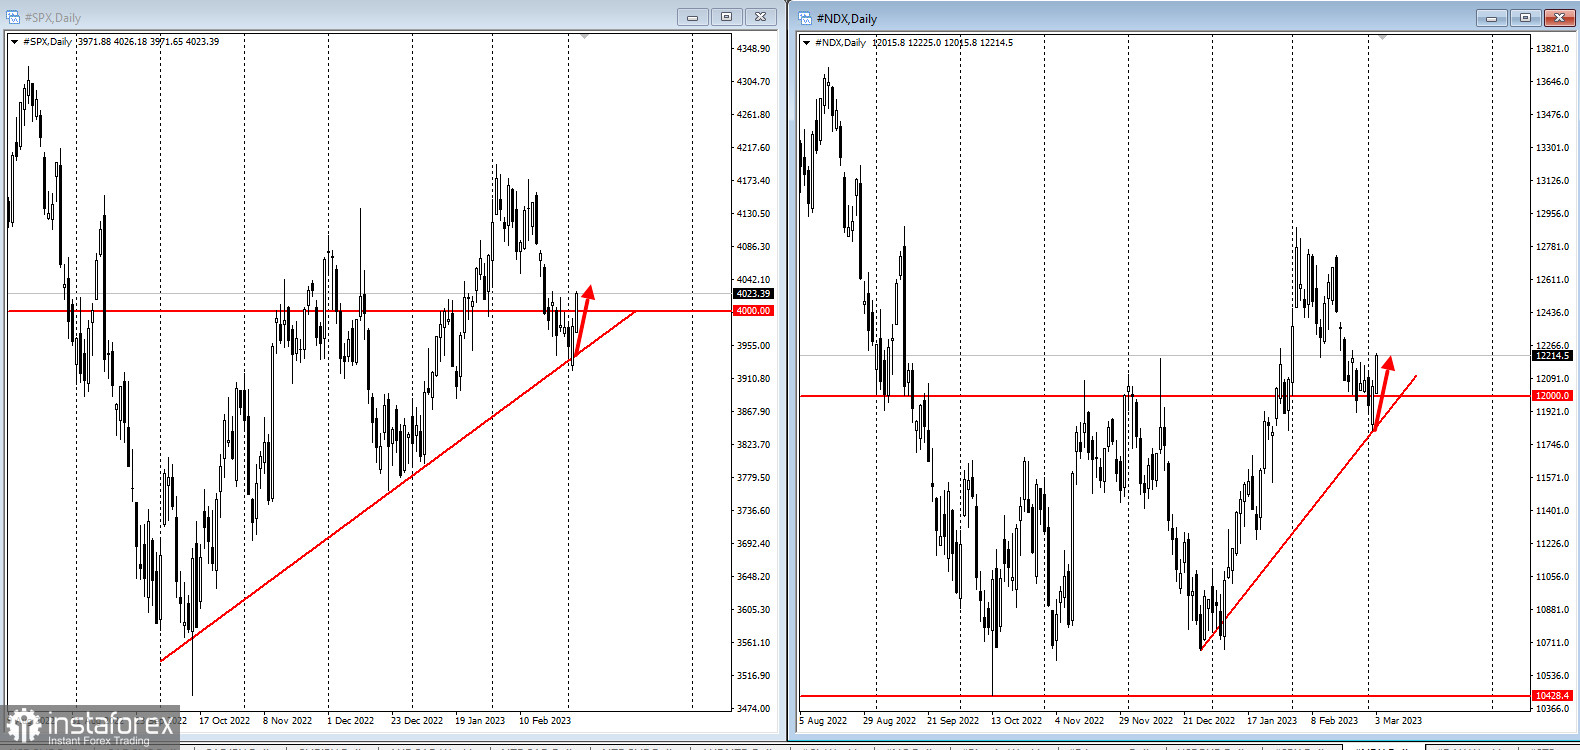Click 21 Sep 2022 on NDX time axis

coord(952,721)
